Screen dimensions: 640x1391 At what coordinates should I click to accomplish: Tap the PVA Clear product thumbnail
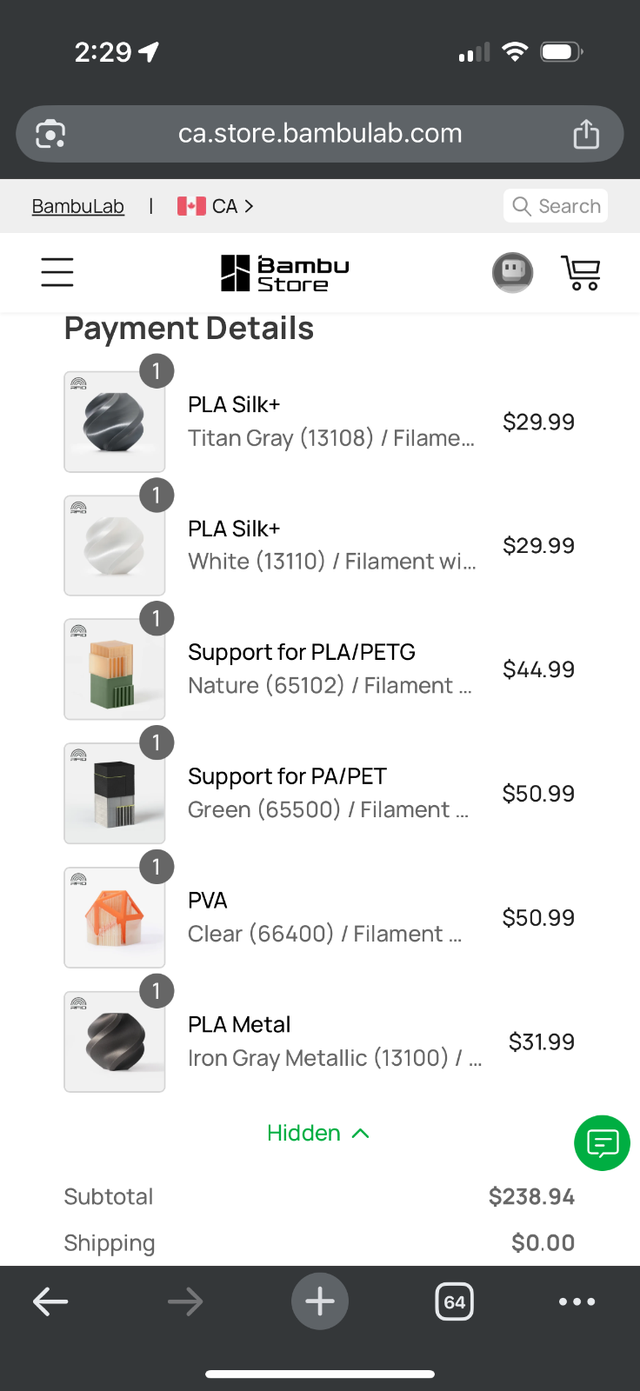coord(114,917)
